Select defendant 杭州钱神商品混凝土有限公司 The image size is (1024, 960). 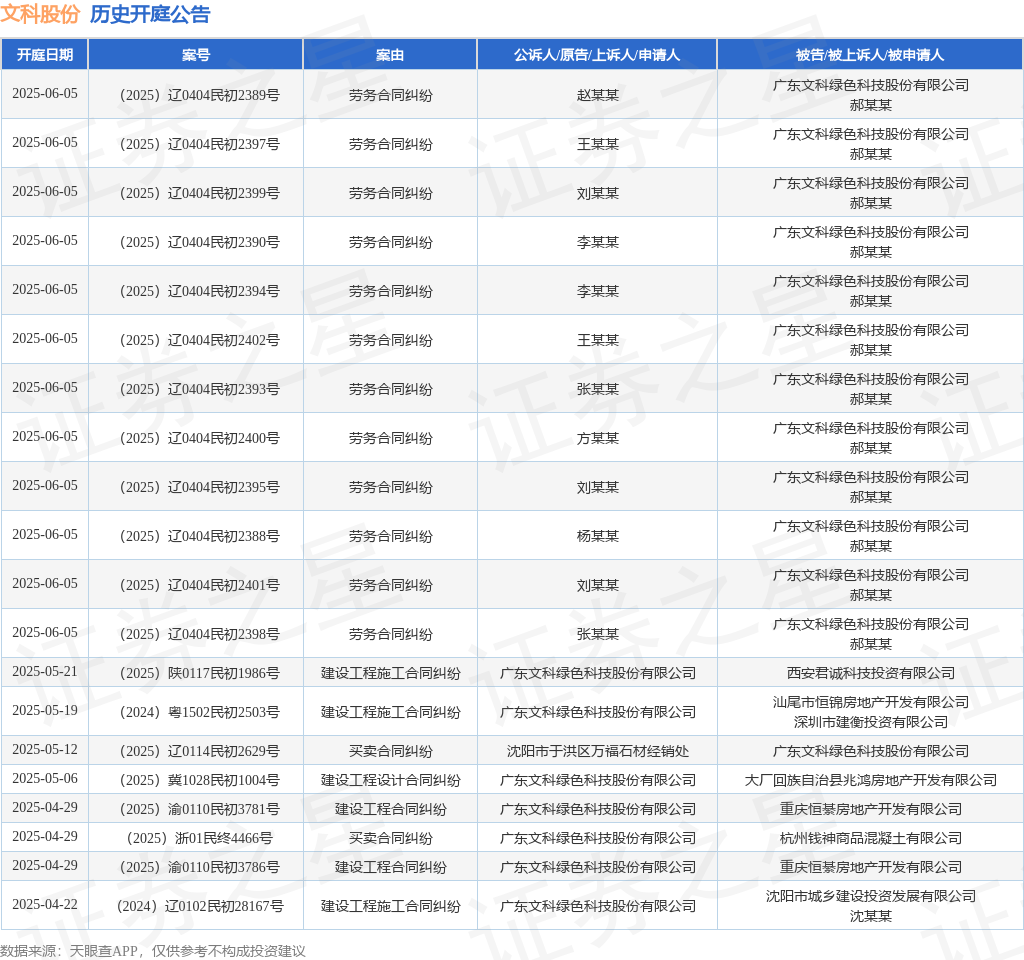(x=871, y=839)
